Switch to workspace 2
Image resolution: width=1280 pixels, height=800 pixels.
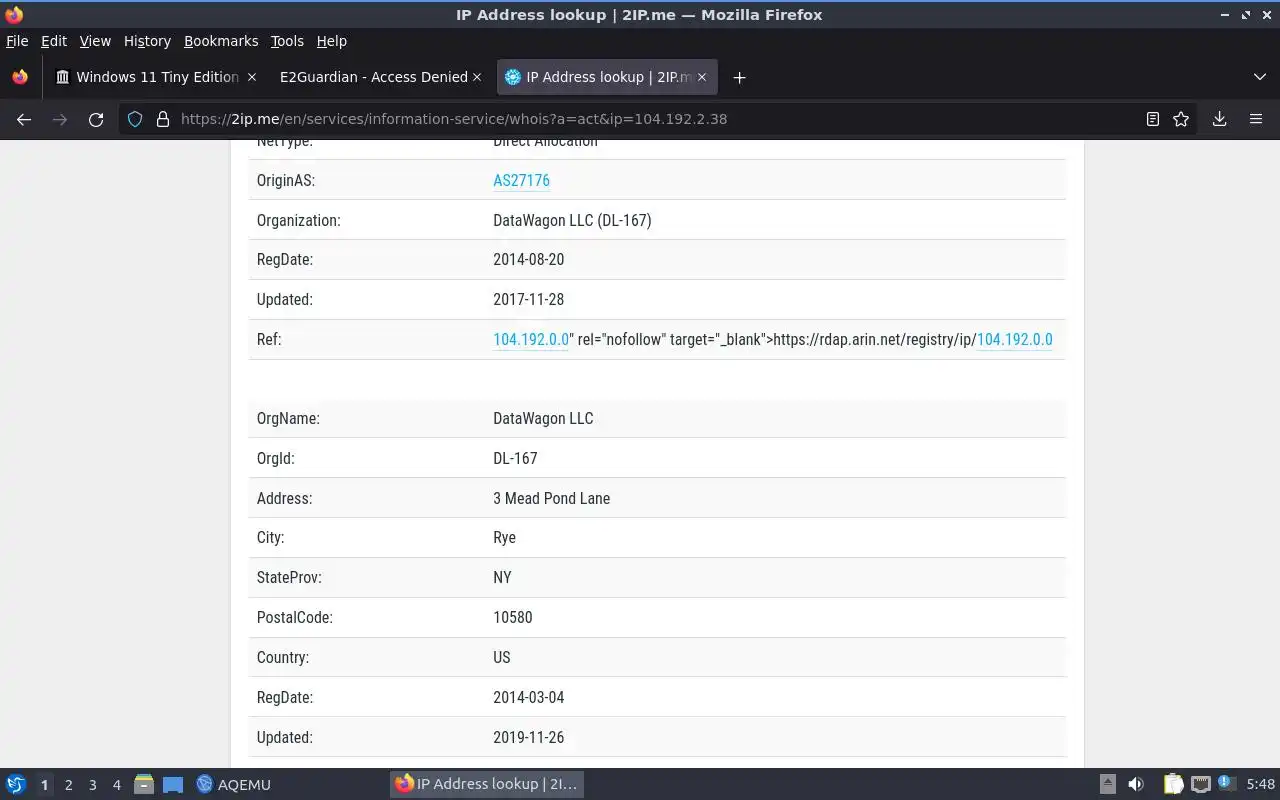coord(68,785)
